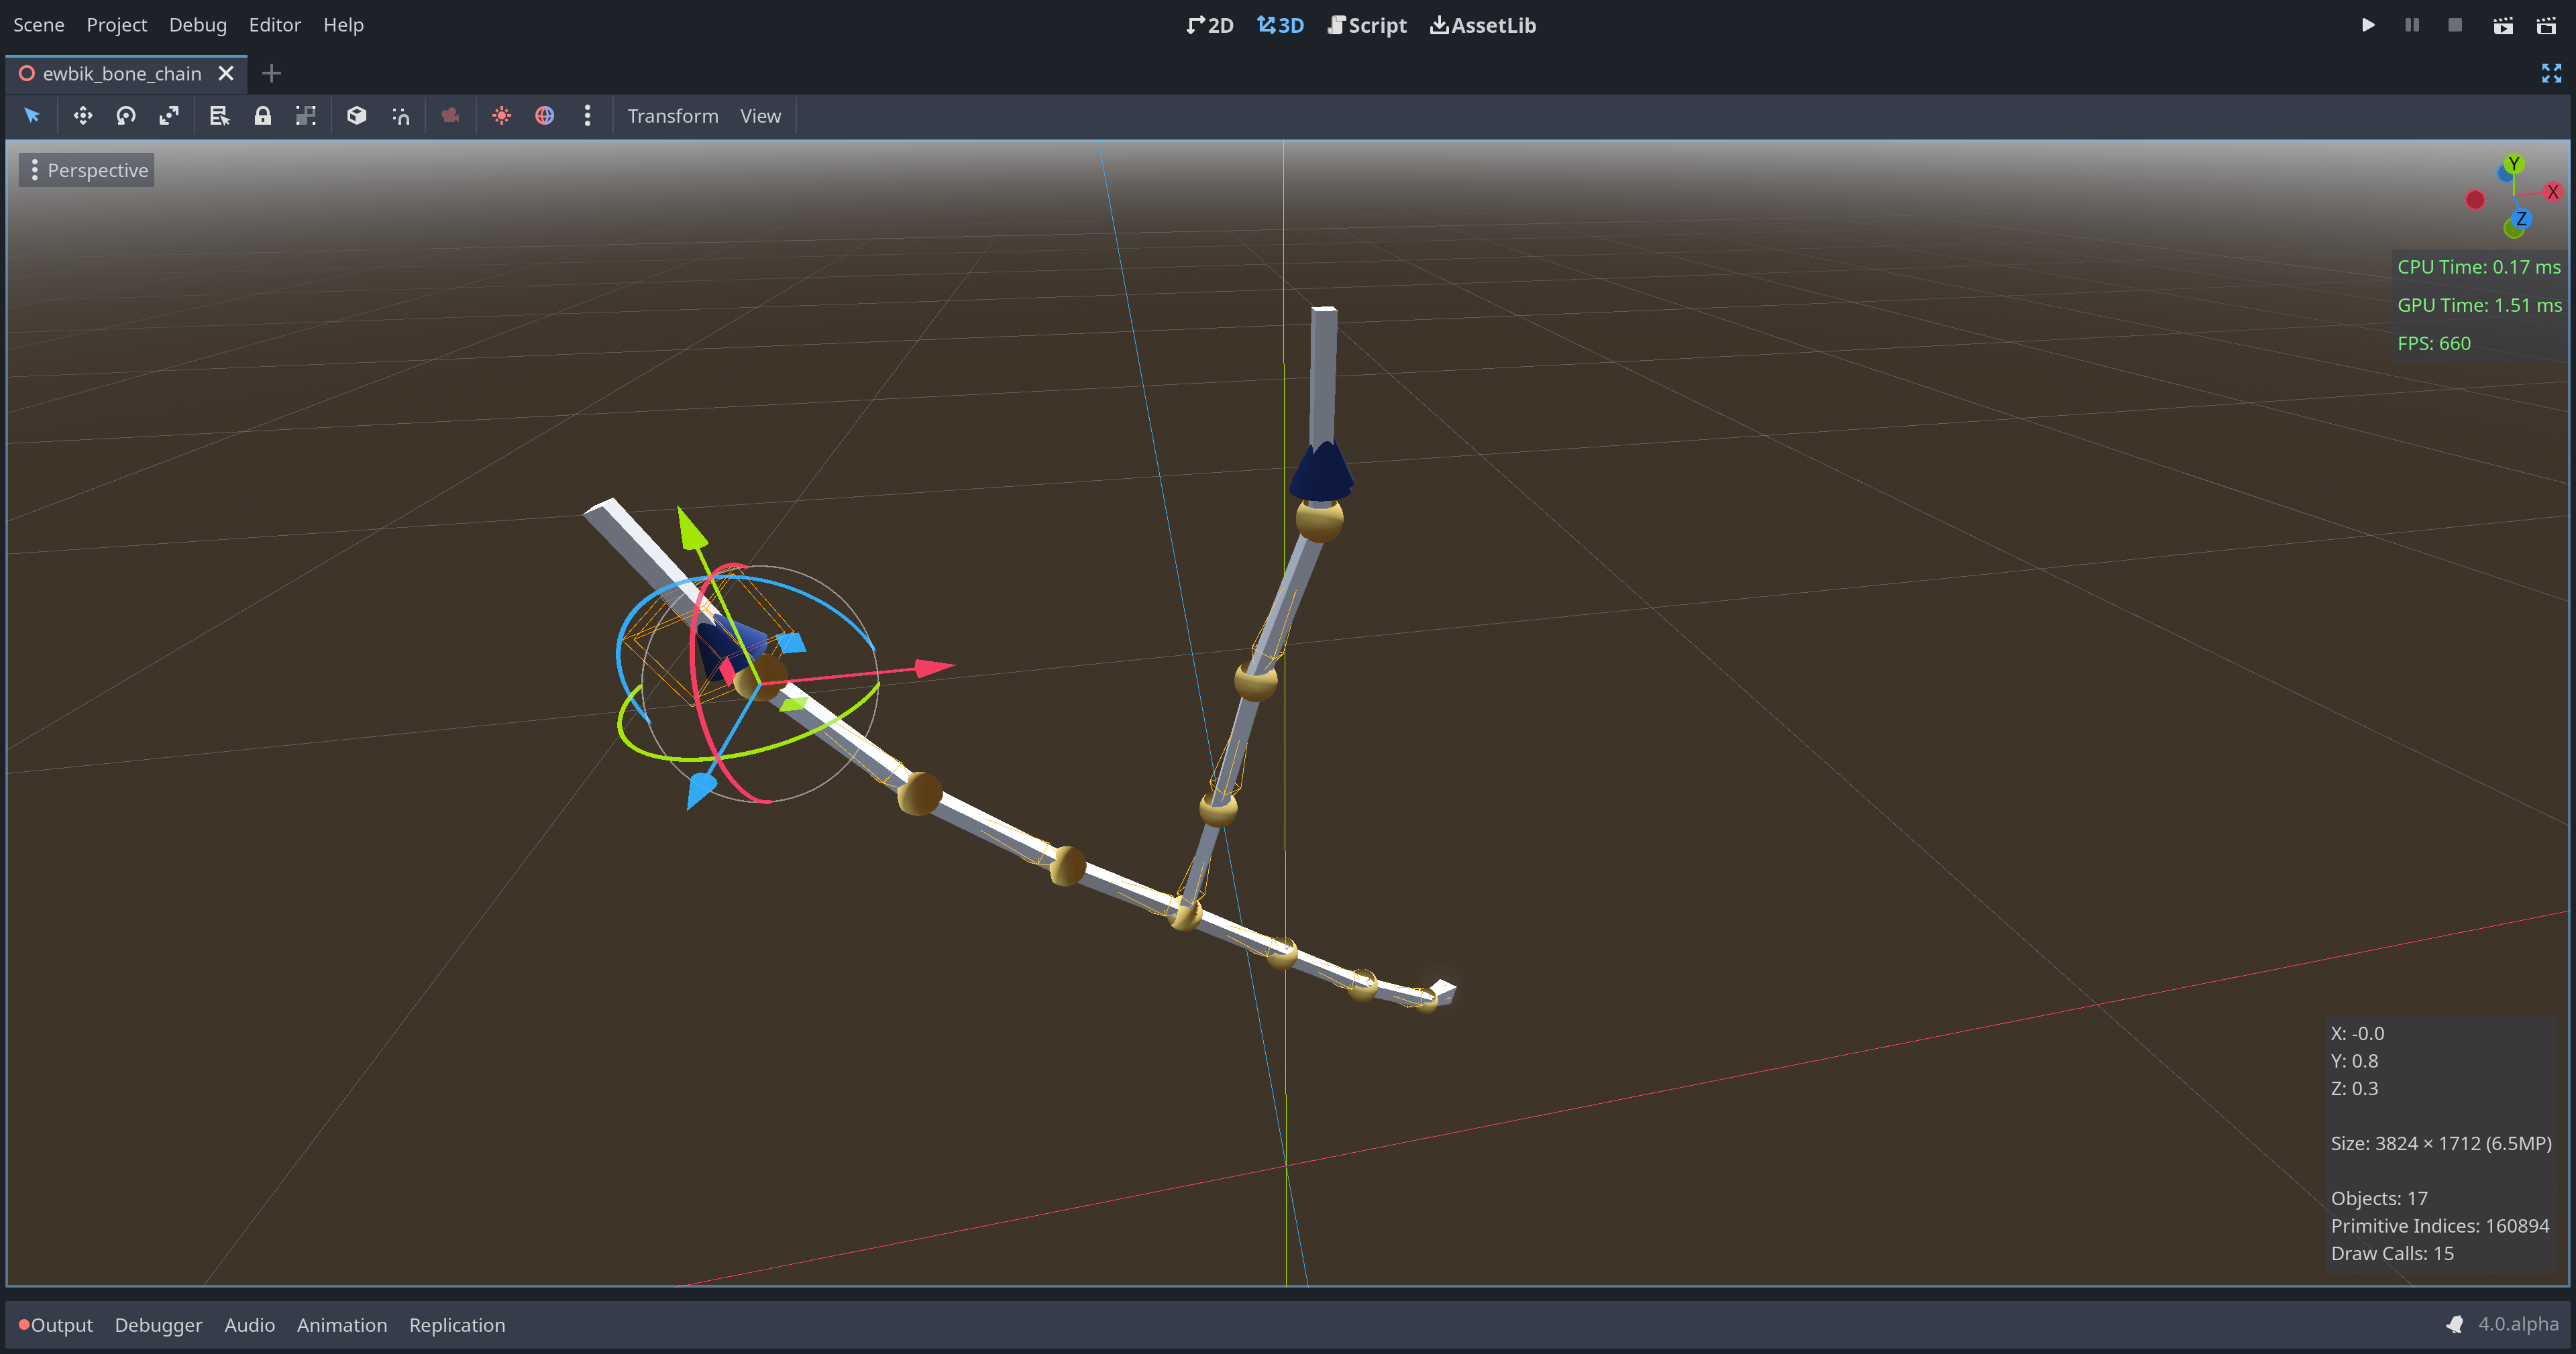Open the Animation bottom panel

tap(341, 1325)
